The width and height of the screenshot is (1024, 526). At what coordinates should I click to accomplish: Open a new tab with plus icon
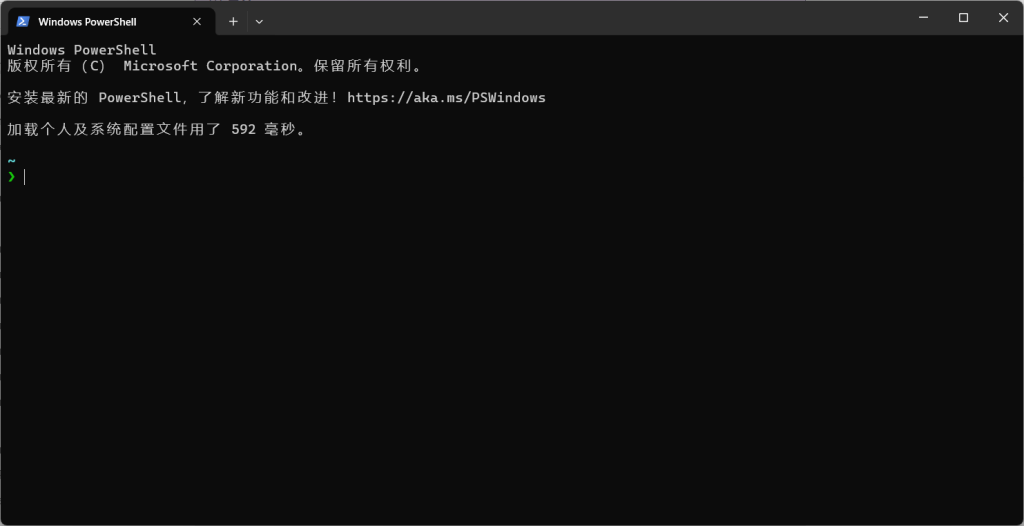tap(233, 22)
